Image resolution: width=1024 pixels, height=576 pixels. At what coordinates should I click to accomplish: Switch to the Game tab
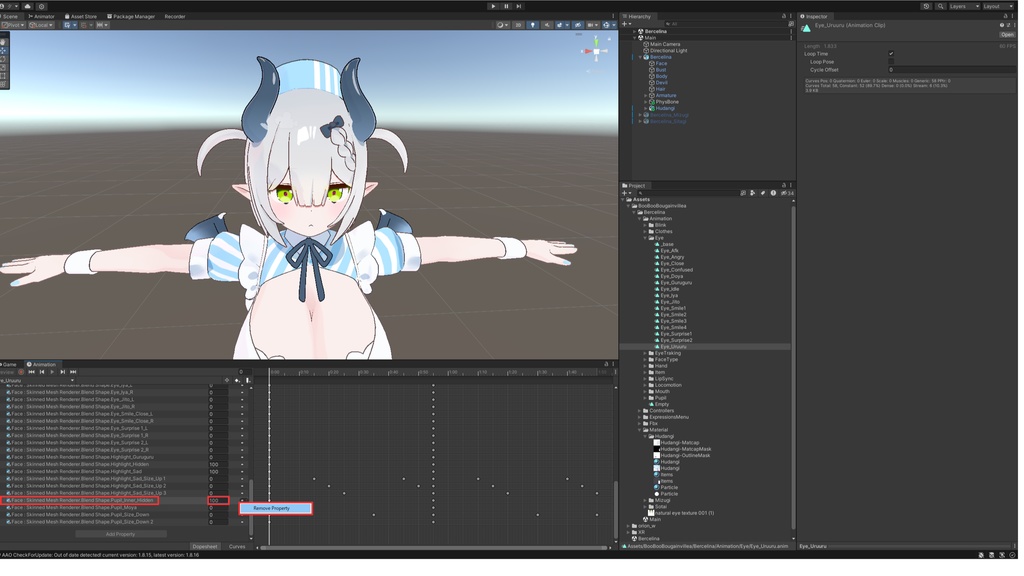tap(9, 364)
